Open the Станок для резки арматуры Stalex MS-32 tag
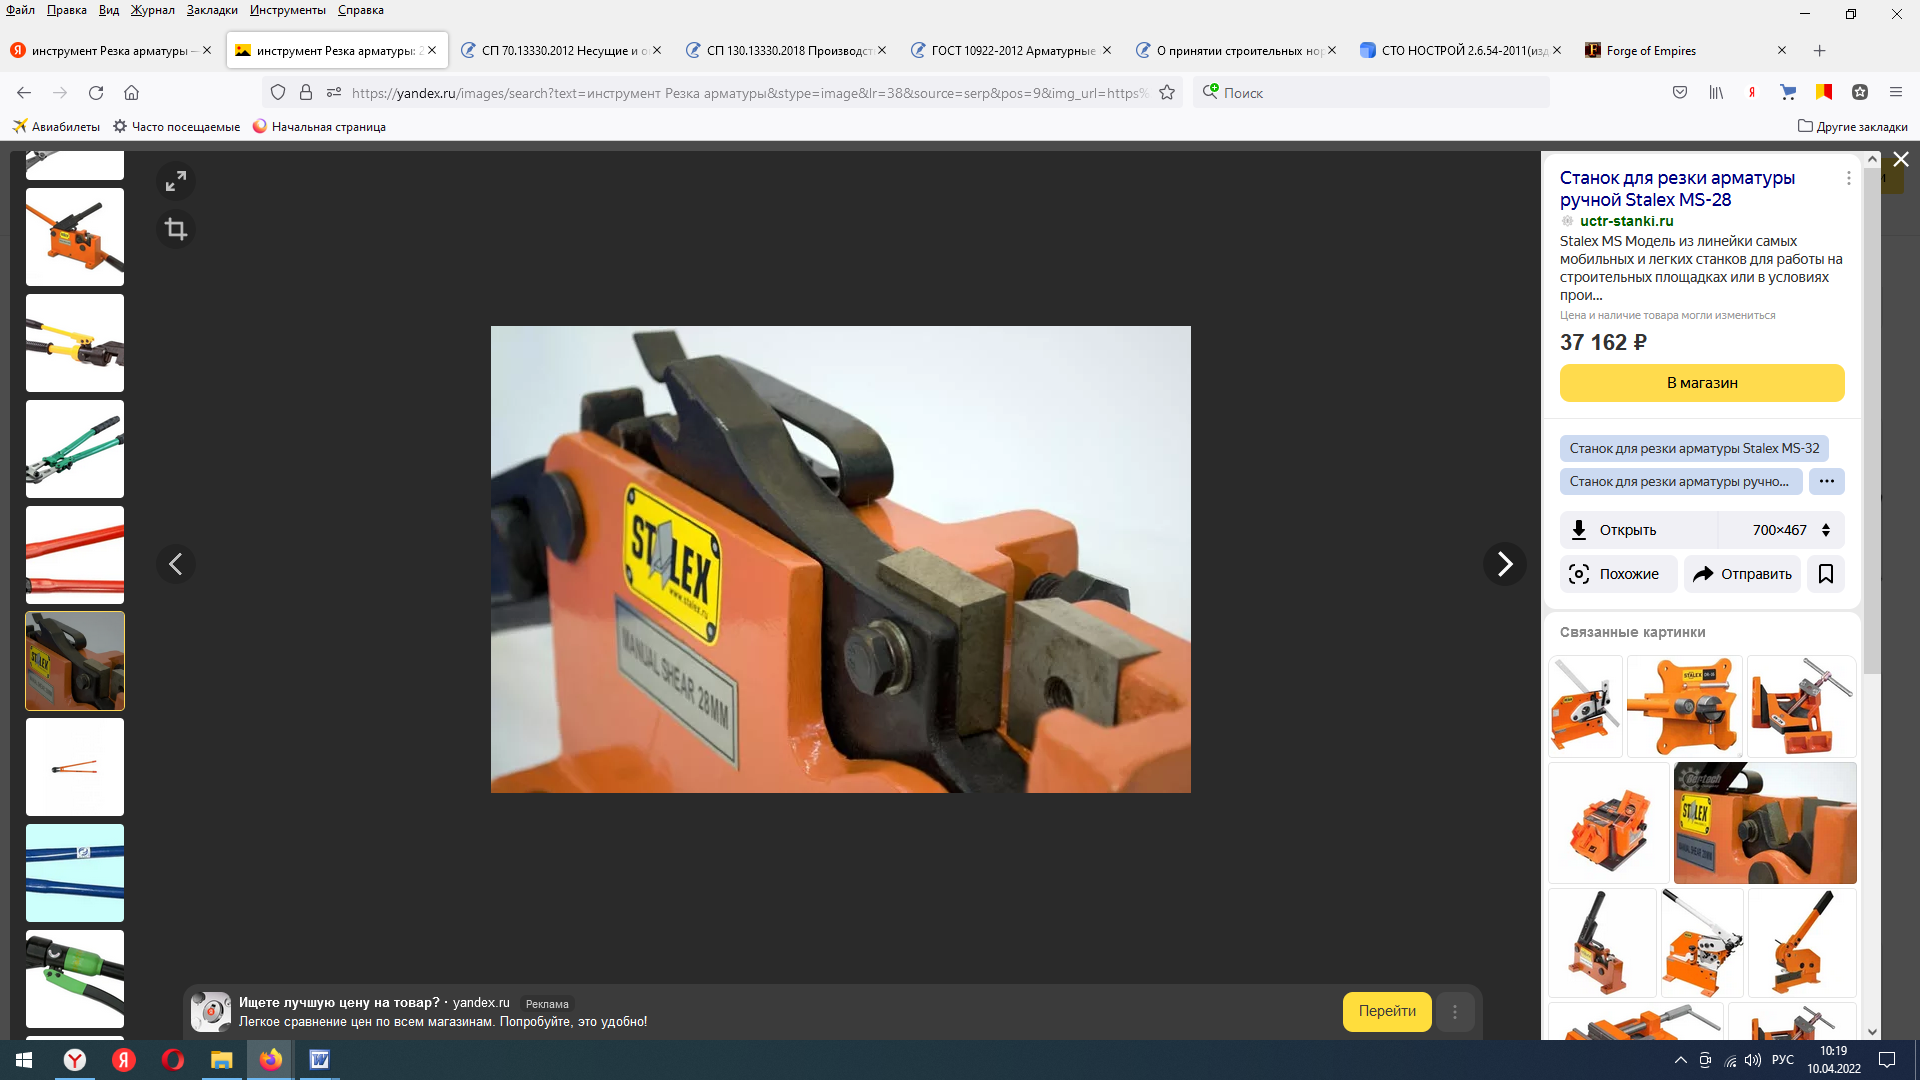This screenshot has height=1080, width=1920. [1694, 448]
